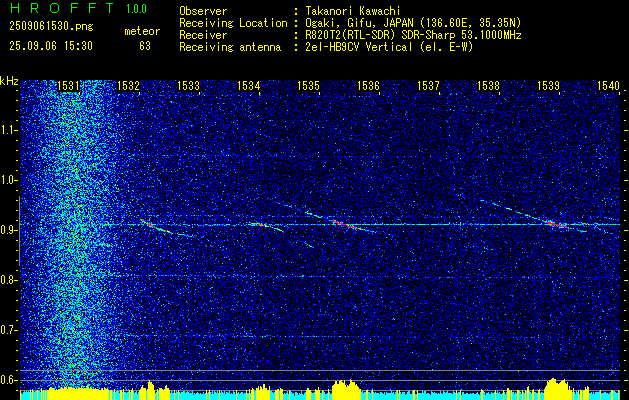Image resolution: width=629 pixels, height=400 pixels.
Task: Click the Receiving Location label
Action: coord(233,23)
